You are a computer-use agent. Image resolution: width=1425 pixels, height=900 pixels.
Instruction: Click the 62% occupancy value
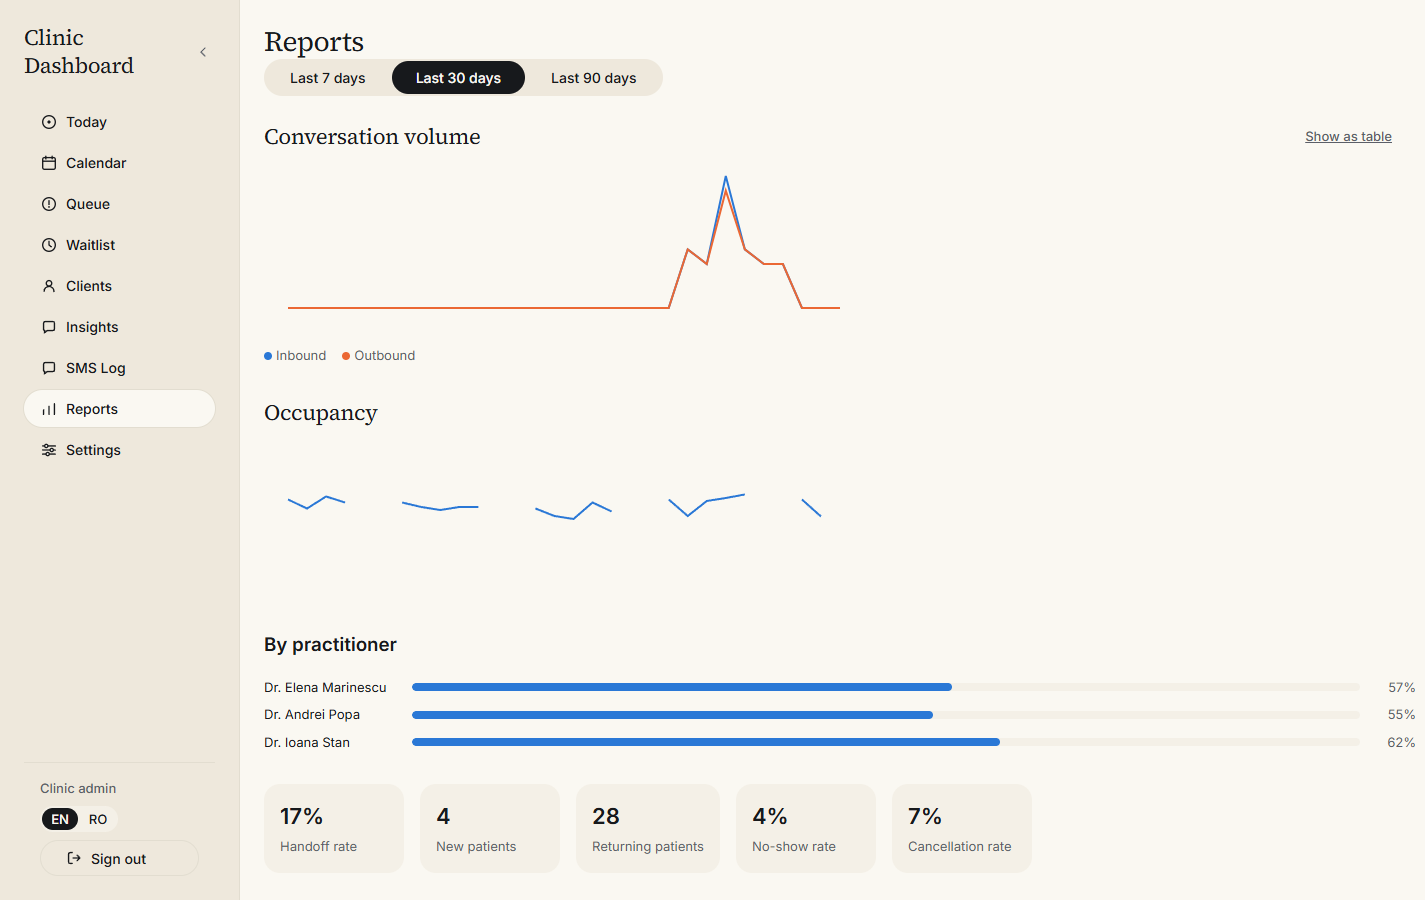coord(1401,742)
